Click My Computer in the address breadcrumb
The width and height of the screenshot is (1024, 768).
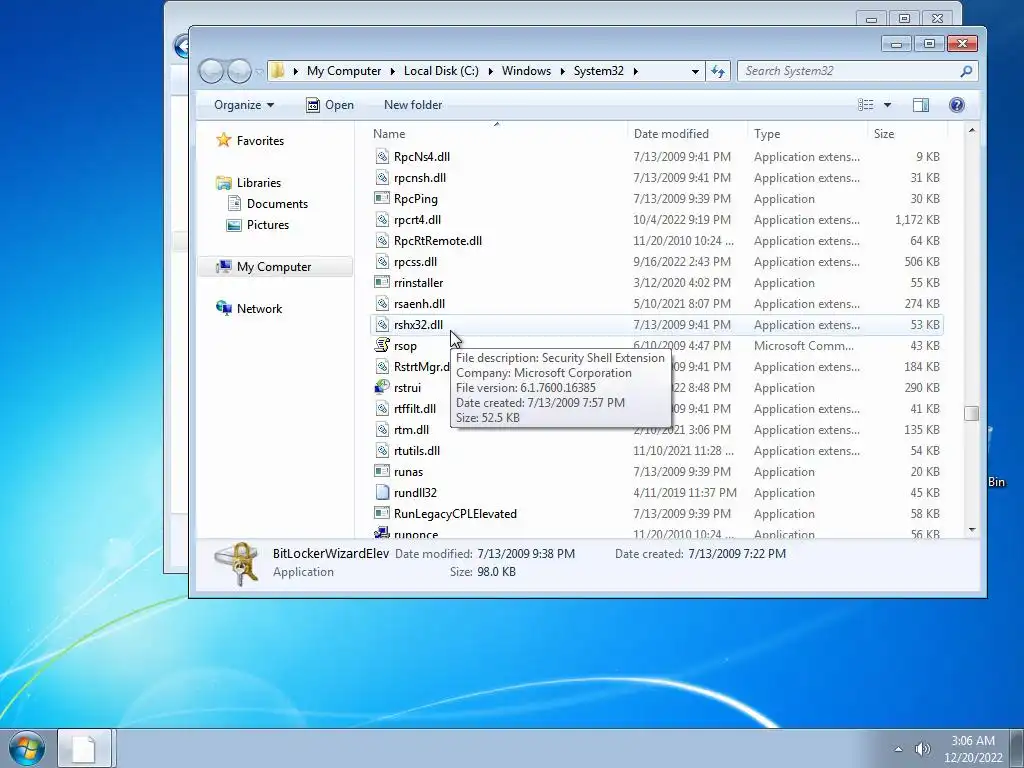(344, 71)
